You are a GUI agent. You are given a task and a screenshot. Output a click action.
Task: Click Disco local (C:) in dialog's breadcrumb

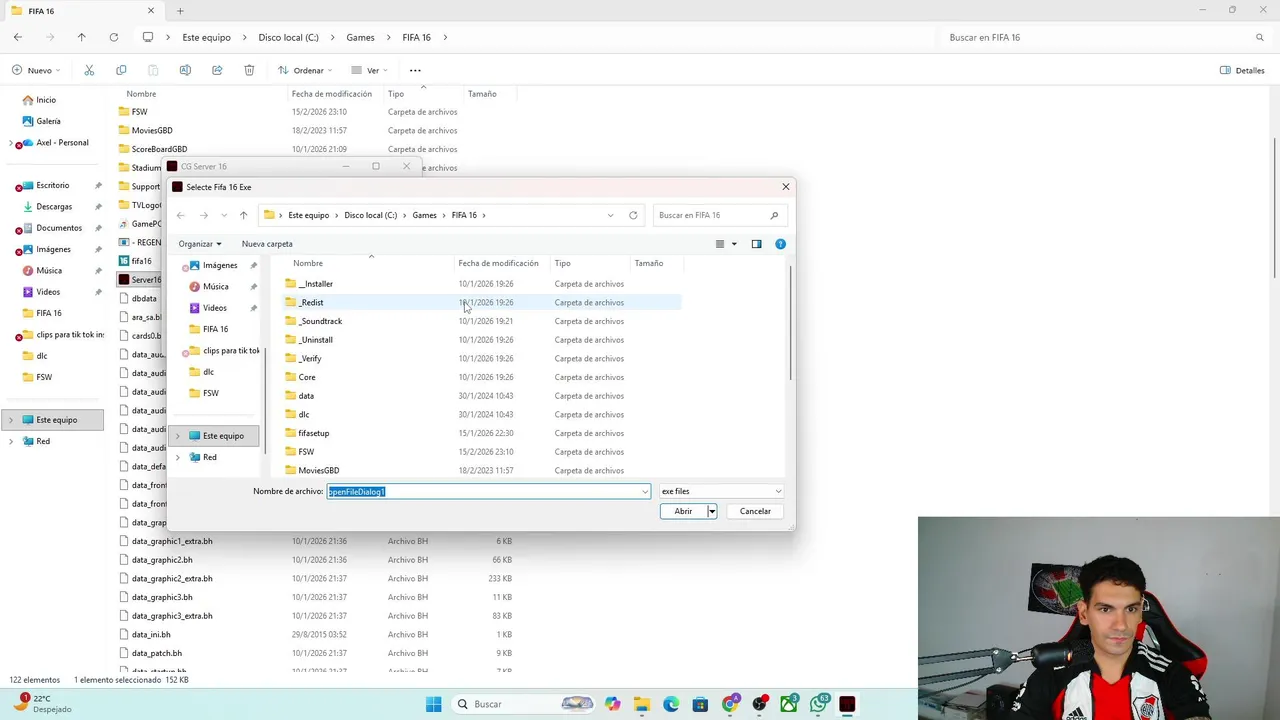point(371,215)
